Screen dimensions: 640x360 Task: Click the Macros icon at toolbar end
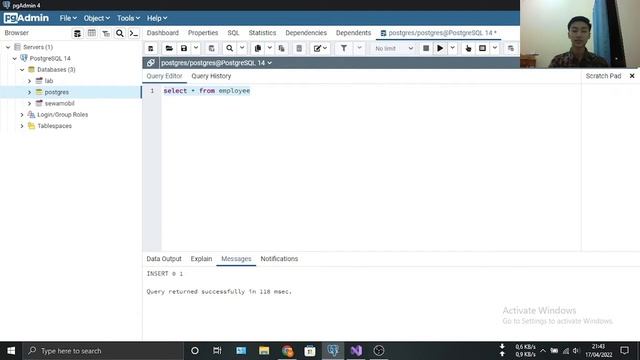click(x=511, y=48)
